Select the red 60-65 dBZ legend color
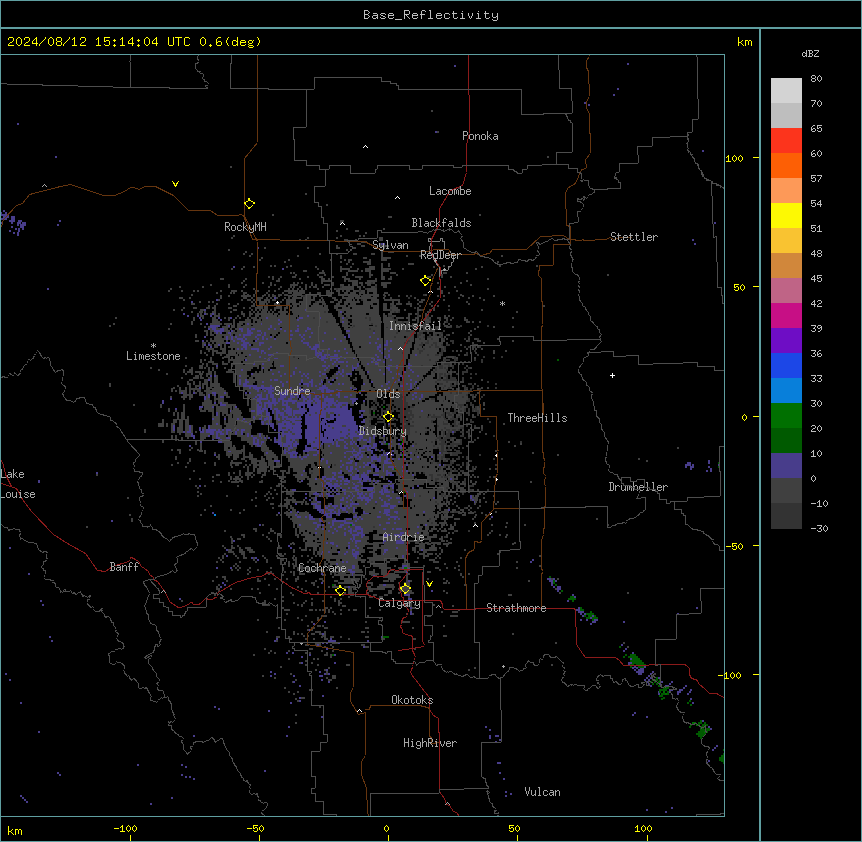Image resolution: width=862 pixels, height=842 pixels. [x=786, y=141]
